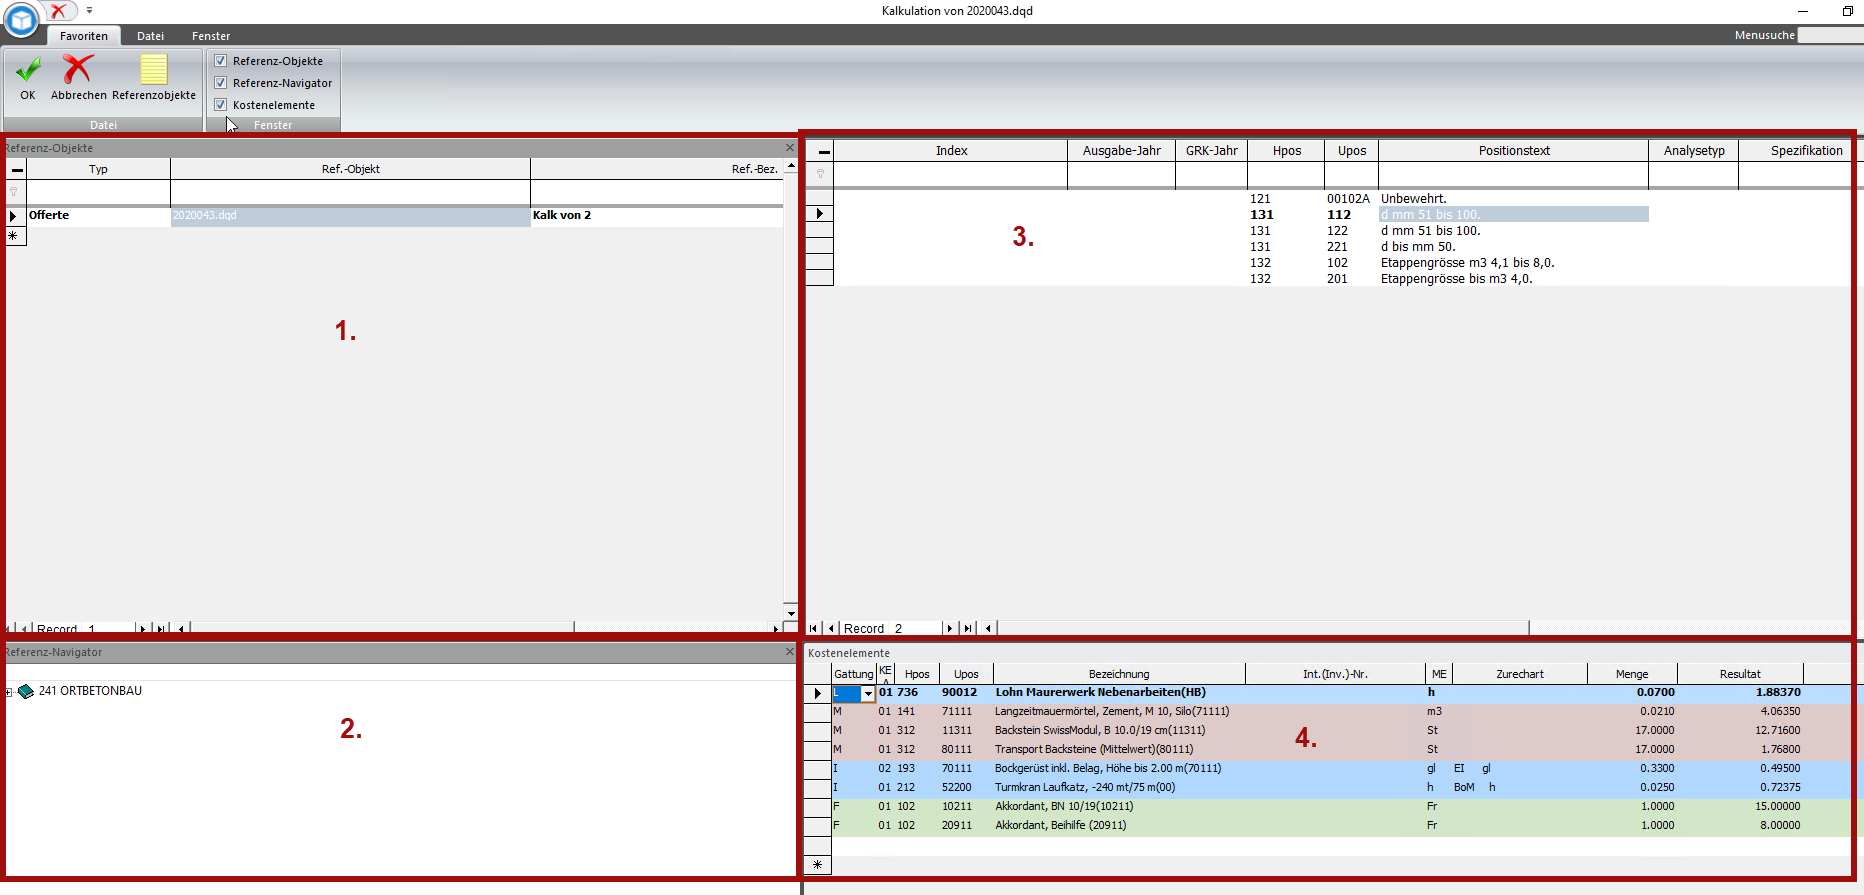Close the Referenz-Navigator panel

click(789, 652)
